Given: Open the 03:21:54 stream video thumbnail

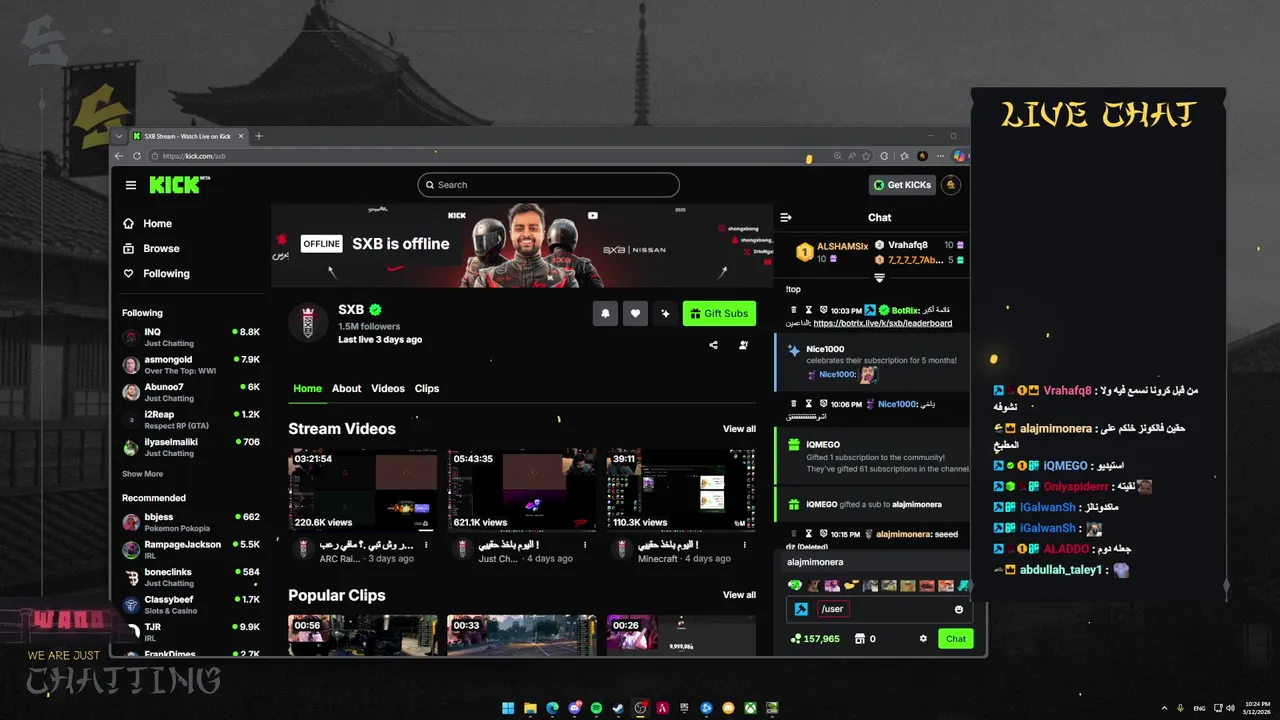Looking at the screenshot, I should 363,489.
